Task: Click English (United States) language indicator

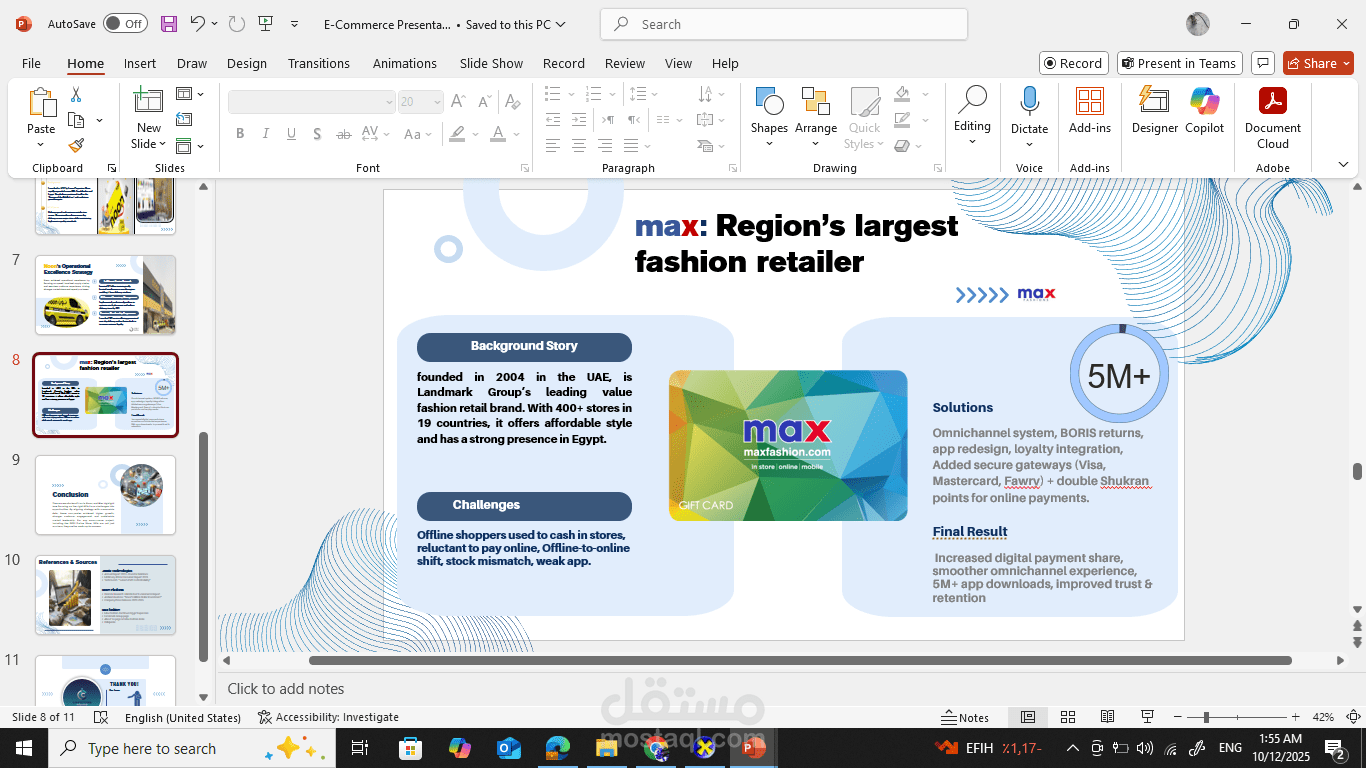Action: coord(183,717)
